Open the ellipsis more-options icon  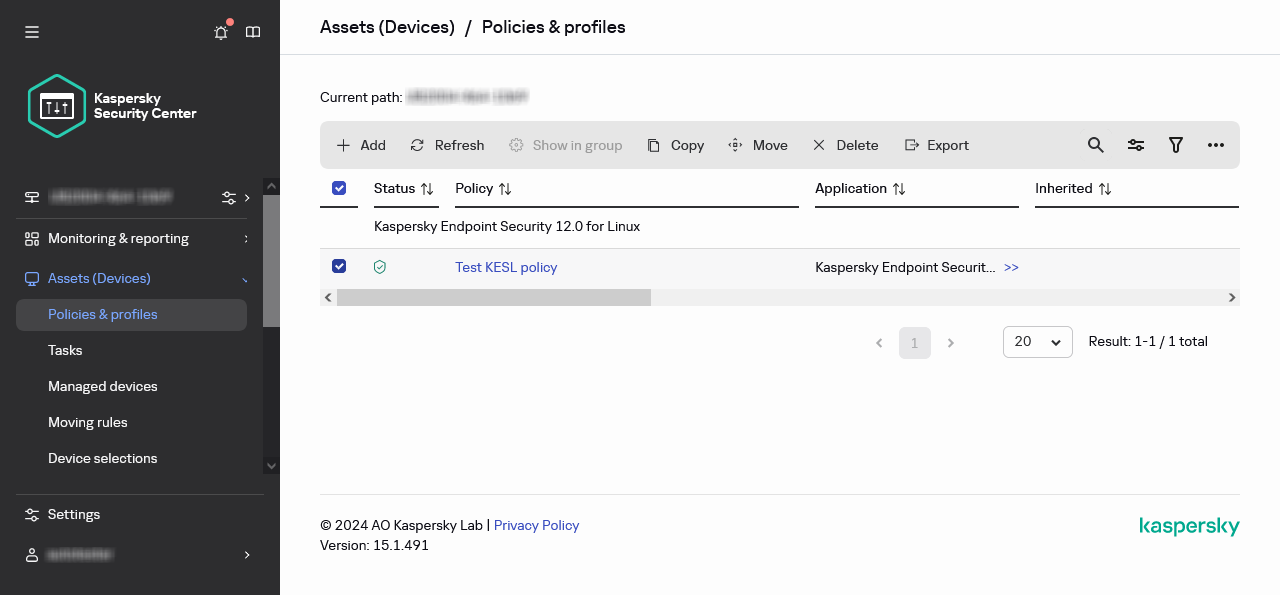pos(1216,145)
